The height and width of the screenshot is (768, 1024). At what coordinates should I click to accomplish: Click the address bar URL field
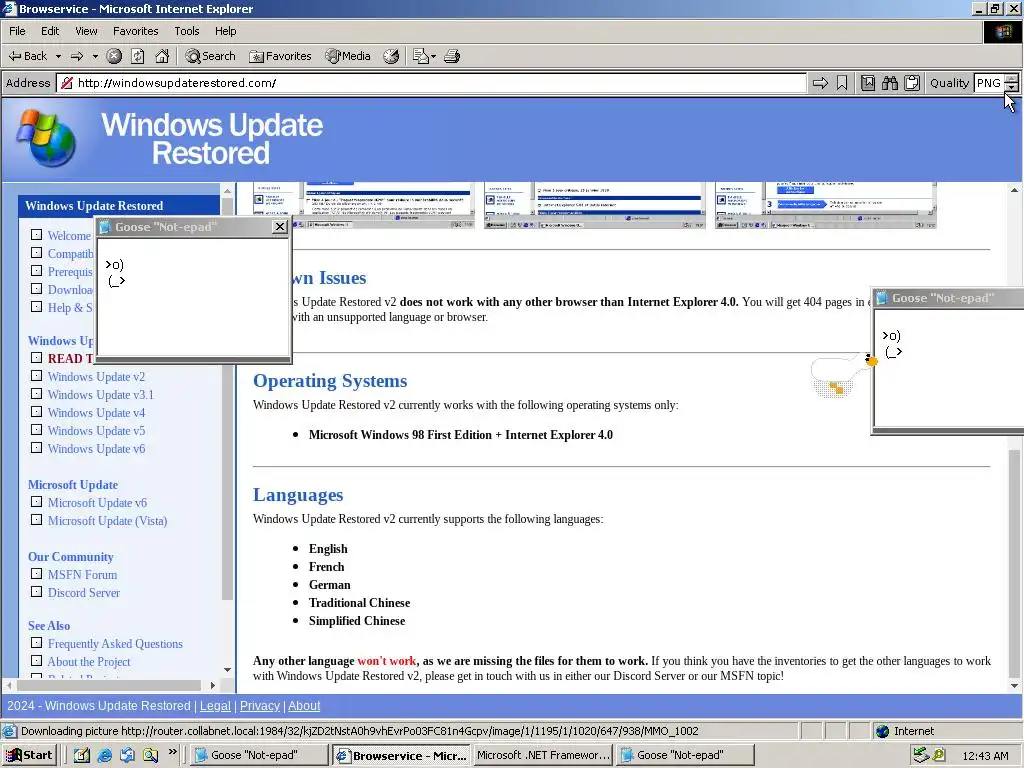(x=431, y=83)
